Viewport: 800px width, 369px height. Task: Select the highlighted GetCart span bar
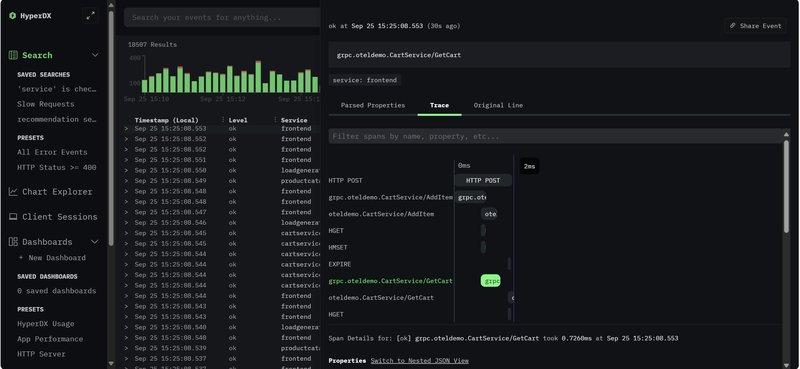point(490,281)
